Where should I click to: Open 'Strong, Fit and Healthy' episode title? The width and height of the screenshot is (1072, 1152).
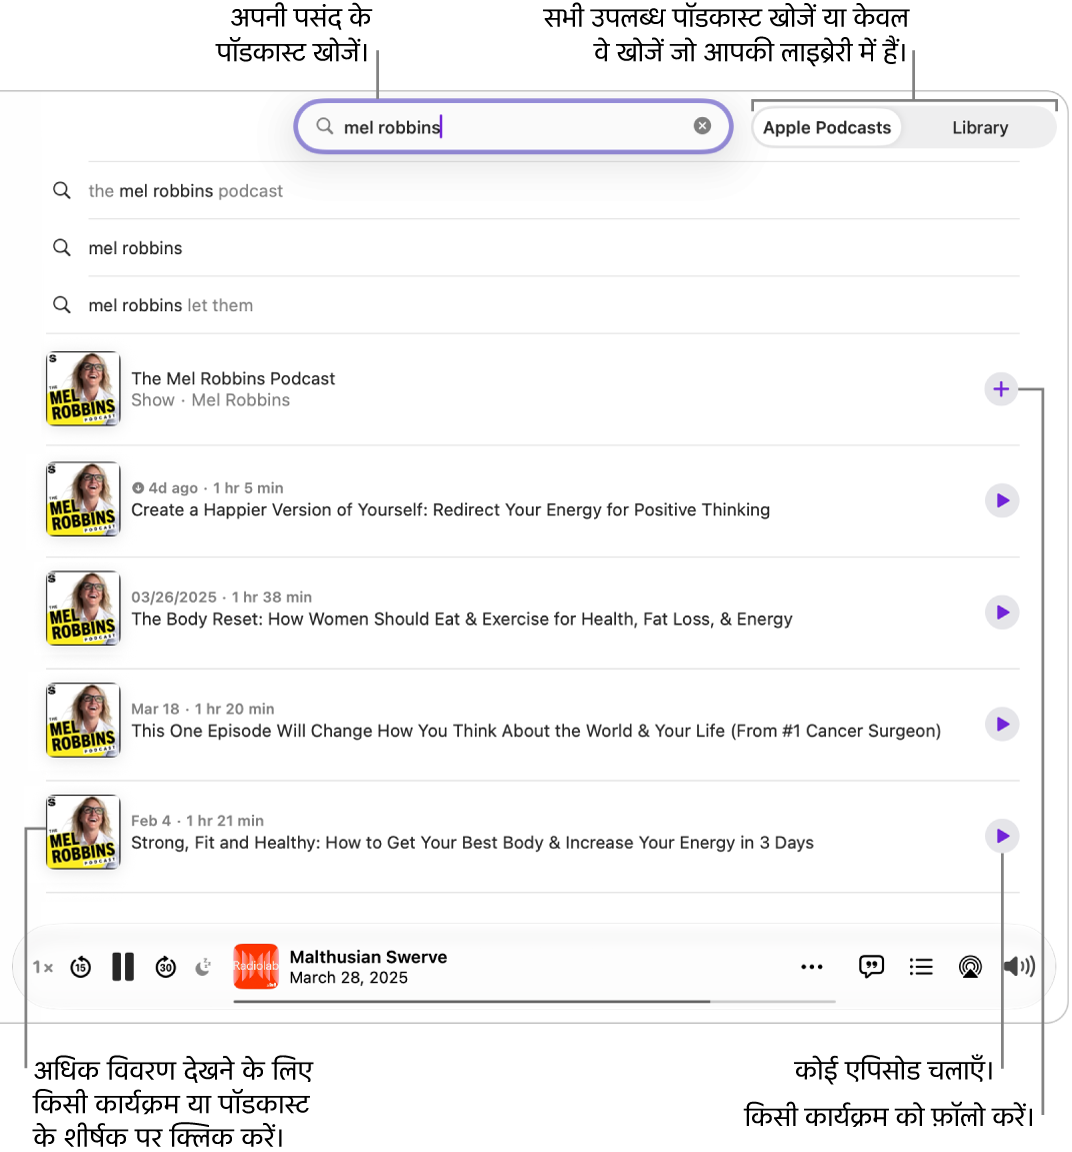point(472,843)
